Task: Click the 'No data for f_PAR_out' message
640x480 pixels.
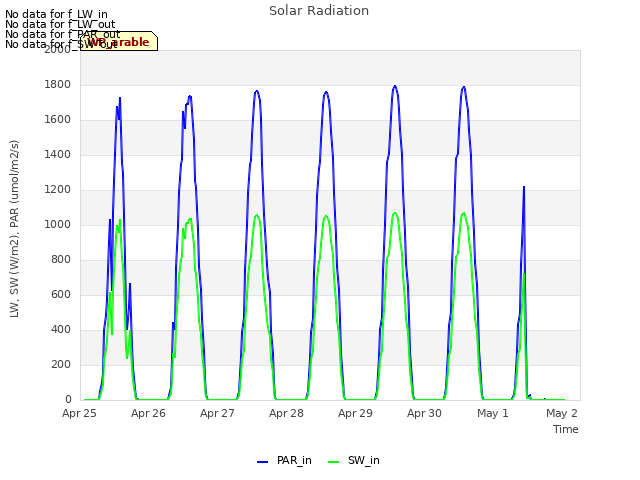Action: pos(63,34)
